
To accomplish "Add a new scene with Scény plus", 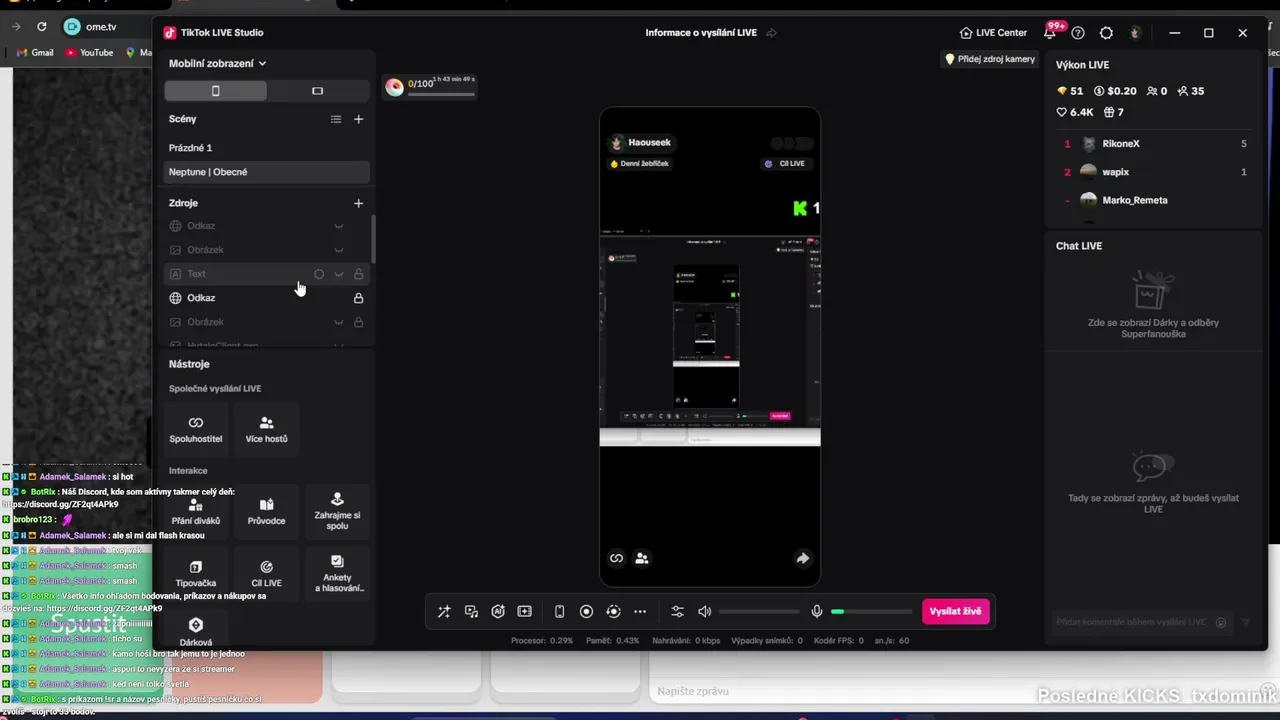I will [359, 119].
